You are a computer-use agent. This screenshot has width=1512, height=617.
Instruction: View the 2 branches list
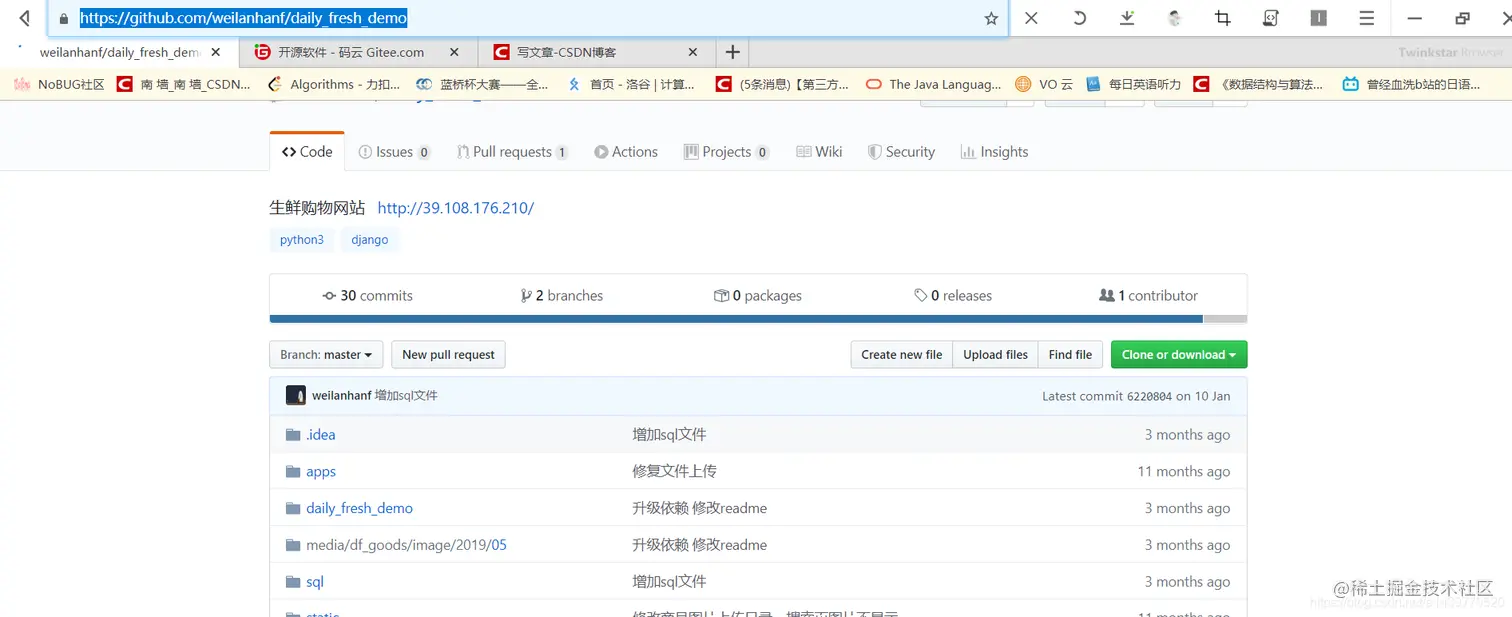562,296
